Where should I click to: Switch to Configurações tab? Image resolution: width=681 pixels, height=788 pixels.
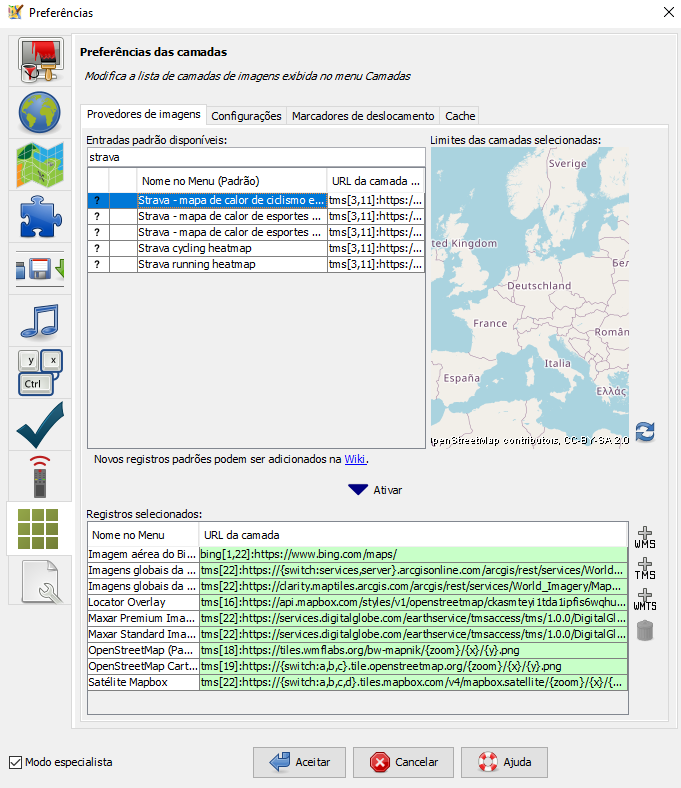tap(246, 116)
